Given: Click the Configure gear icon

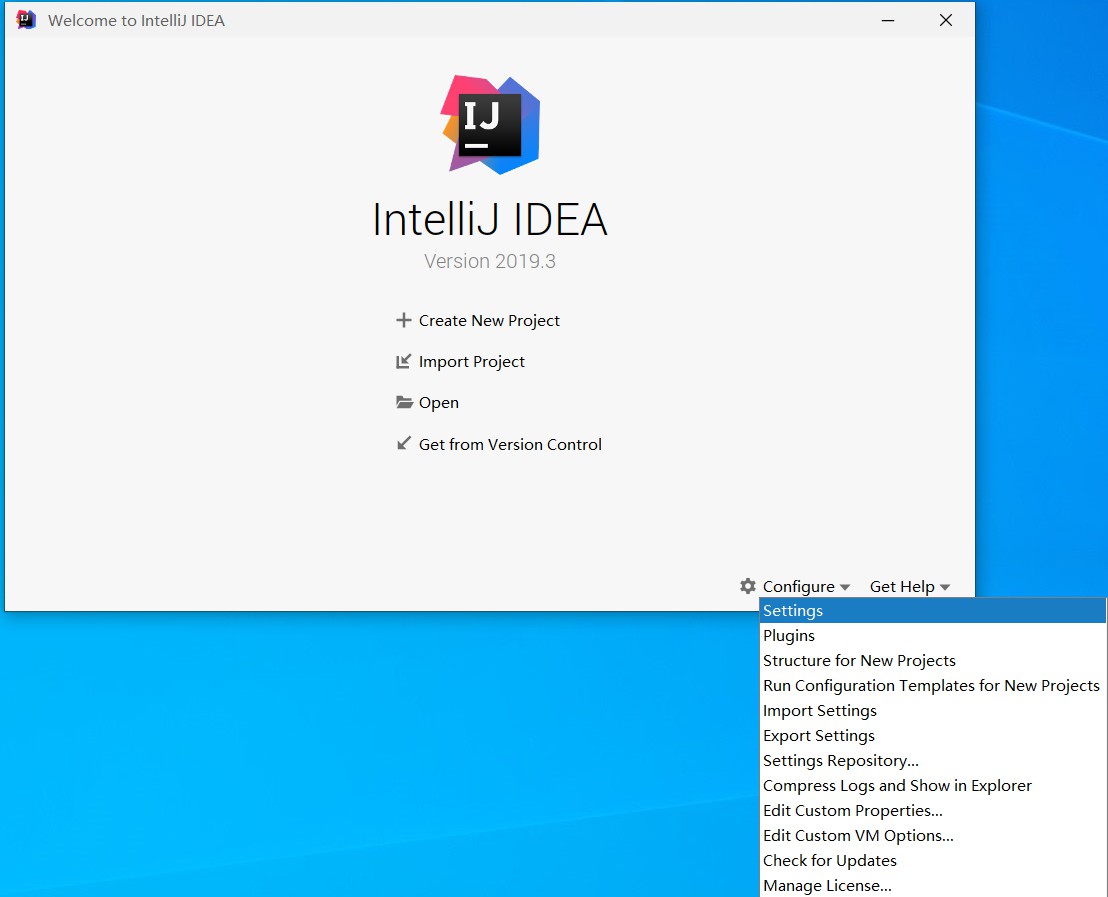Looking at the screenshot, I should [748, 586].
